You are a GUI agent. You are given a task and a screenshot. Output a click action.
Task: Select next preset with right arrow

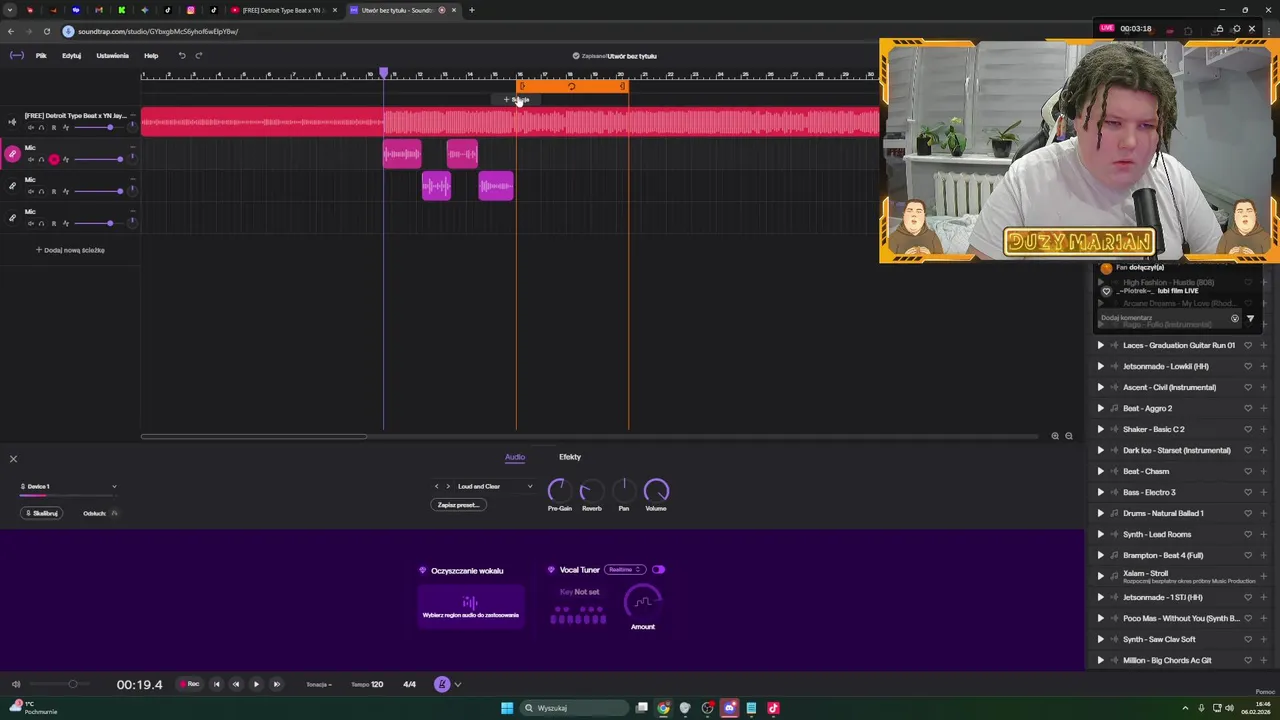coord(447,486)
